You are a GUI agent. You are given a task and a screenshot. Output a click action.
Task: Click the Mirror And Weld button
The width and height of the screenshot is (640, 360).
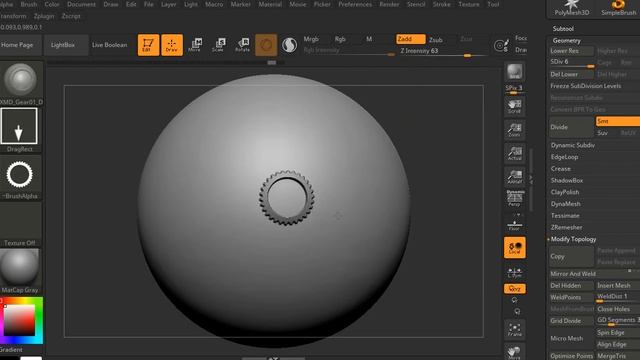point(594,274)
